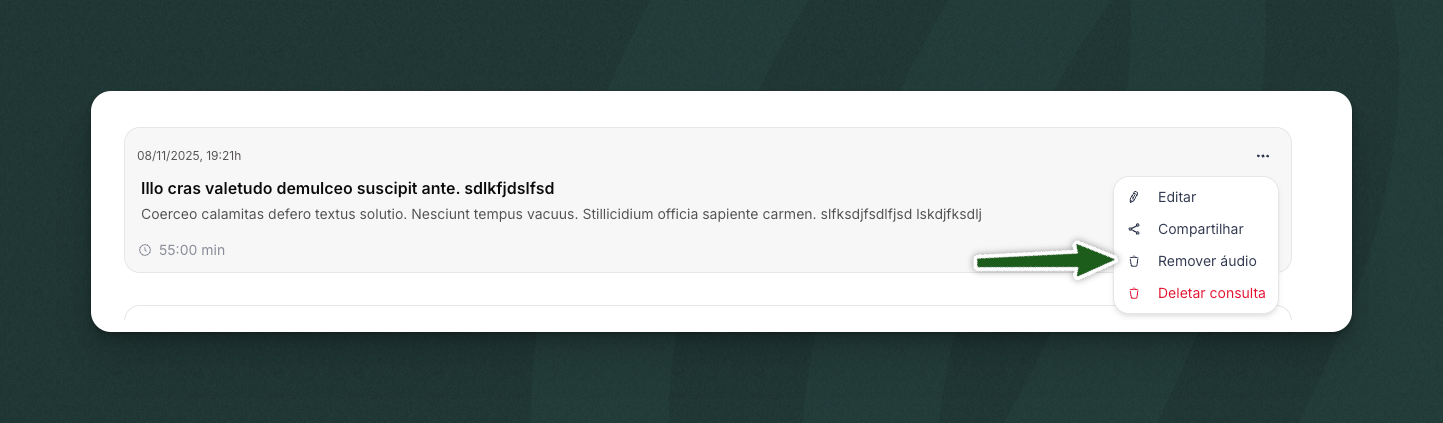Click "lskdjfksdlj" at the description's end
The width and height of the screenshot is (1443, 423).
point(942,214)
